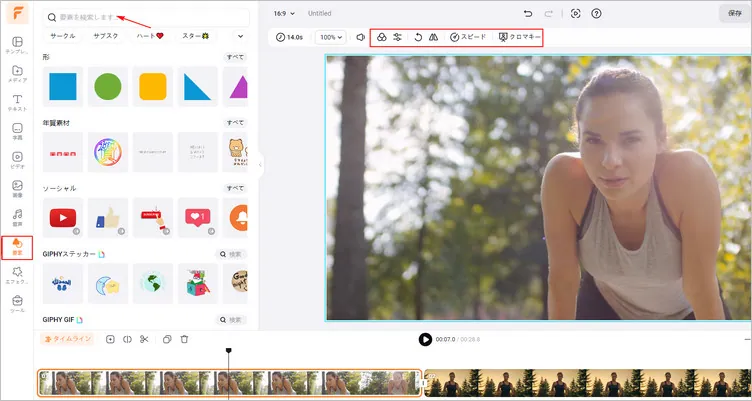Screen dimensions: 752x401
Task: Click the 14.0s clip duration button
Action: (x=290, y=37)
